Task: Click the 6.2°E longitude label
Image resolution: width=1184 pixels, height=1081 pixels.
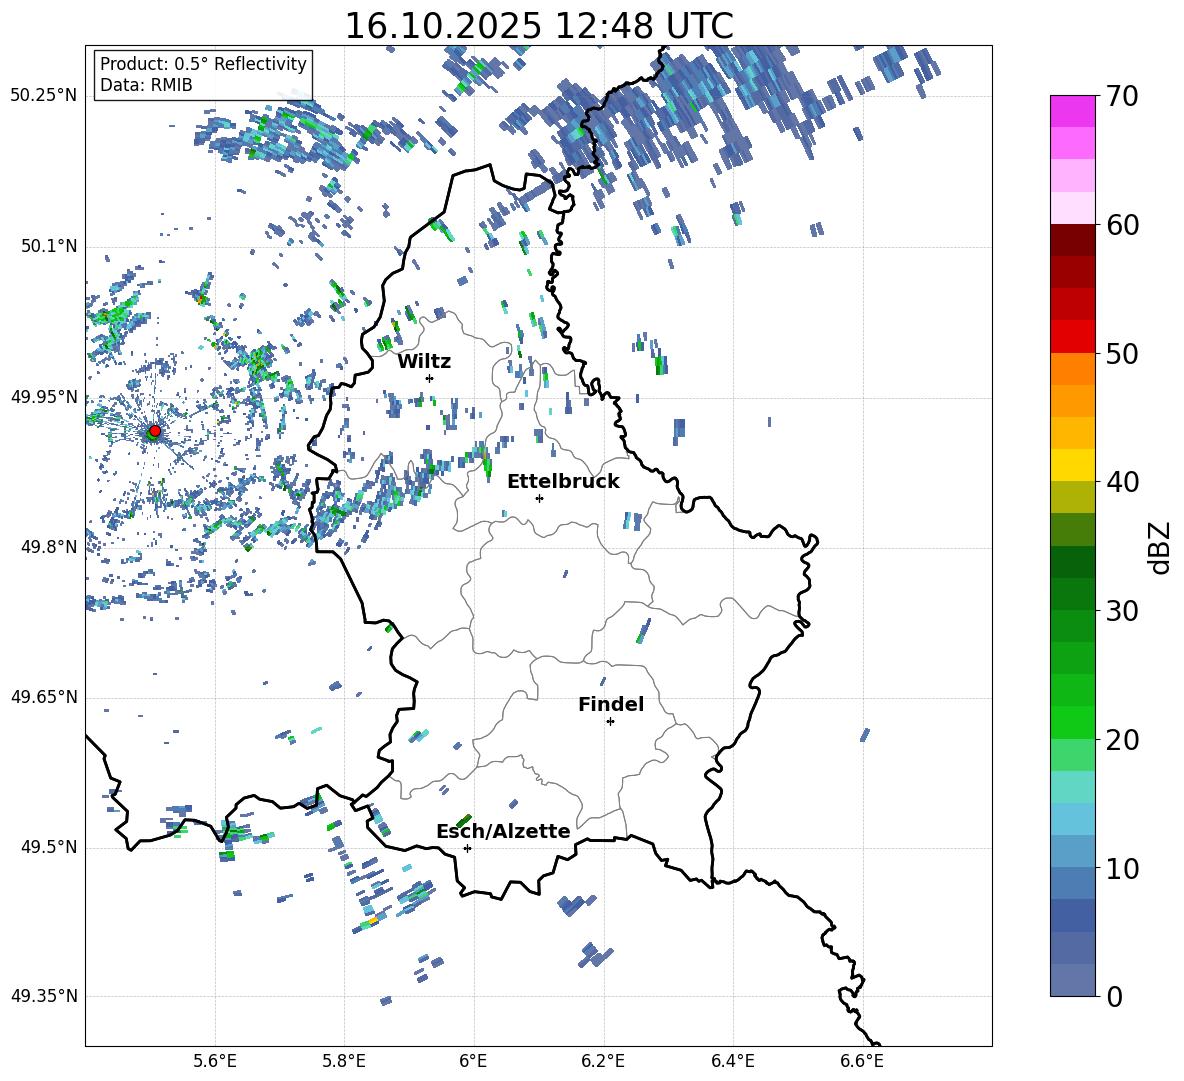Action: pos(603,1061)
